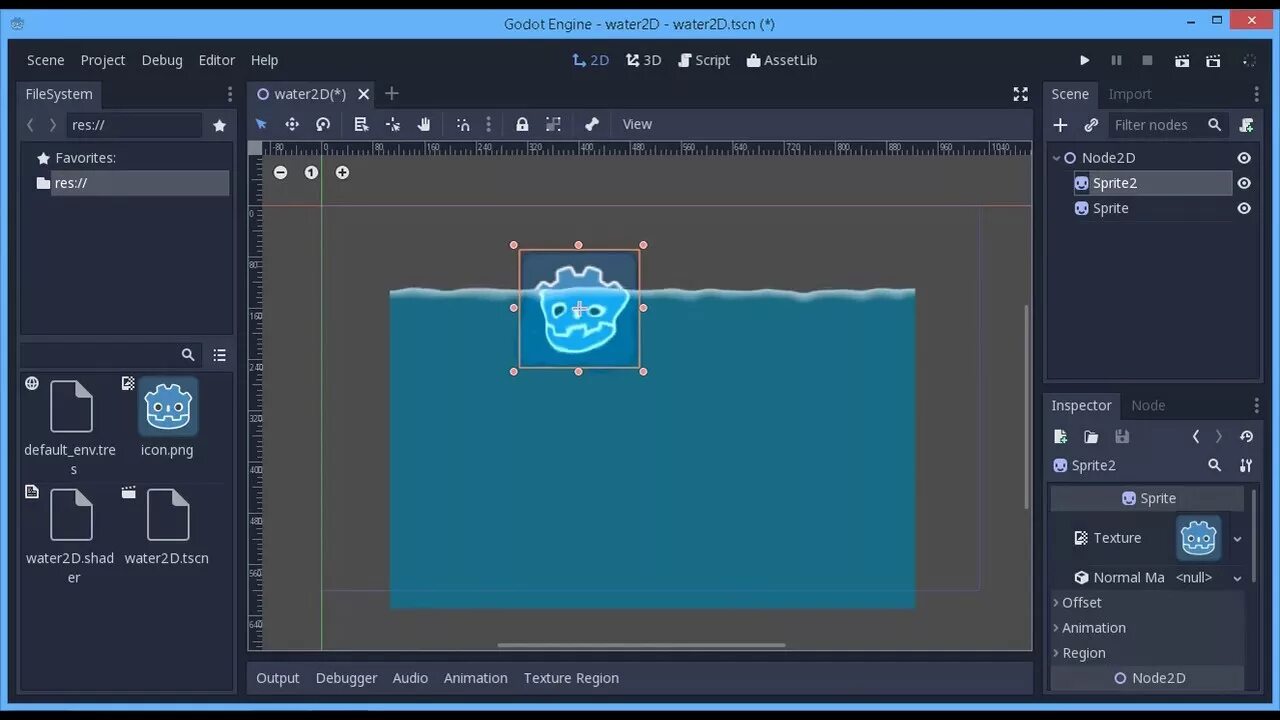Zoom out with the minus button
Viewport: 1280px width, 720px height.
(x=280, y=172)
